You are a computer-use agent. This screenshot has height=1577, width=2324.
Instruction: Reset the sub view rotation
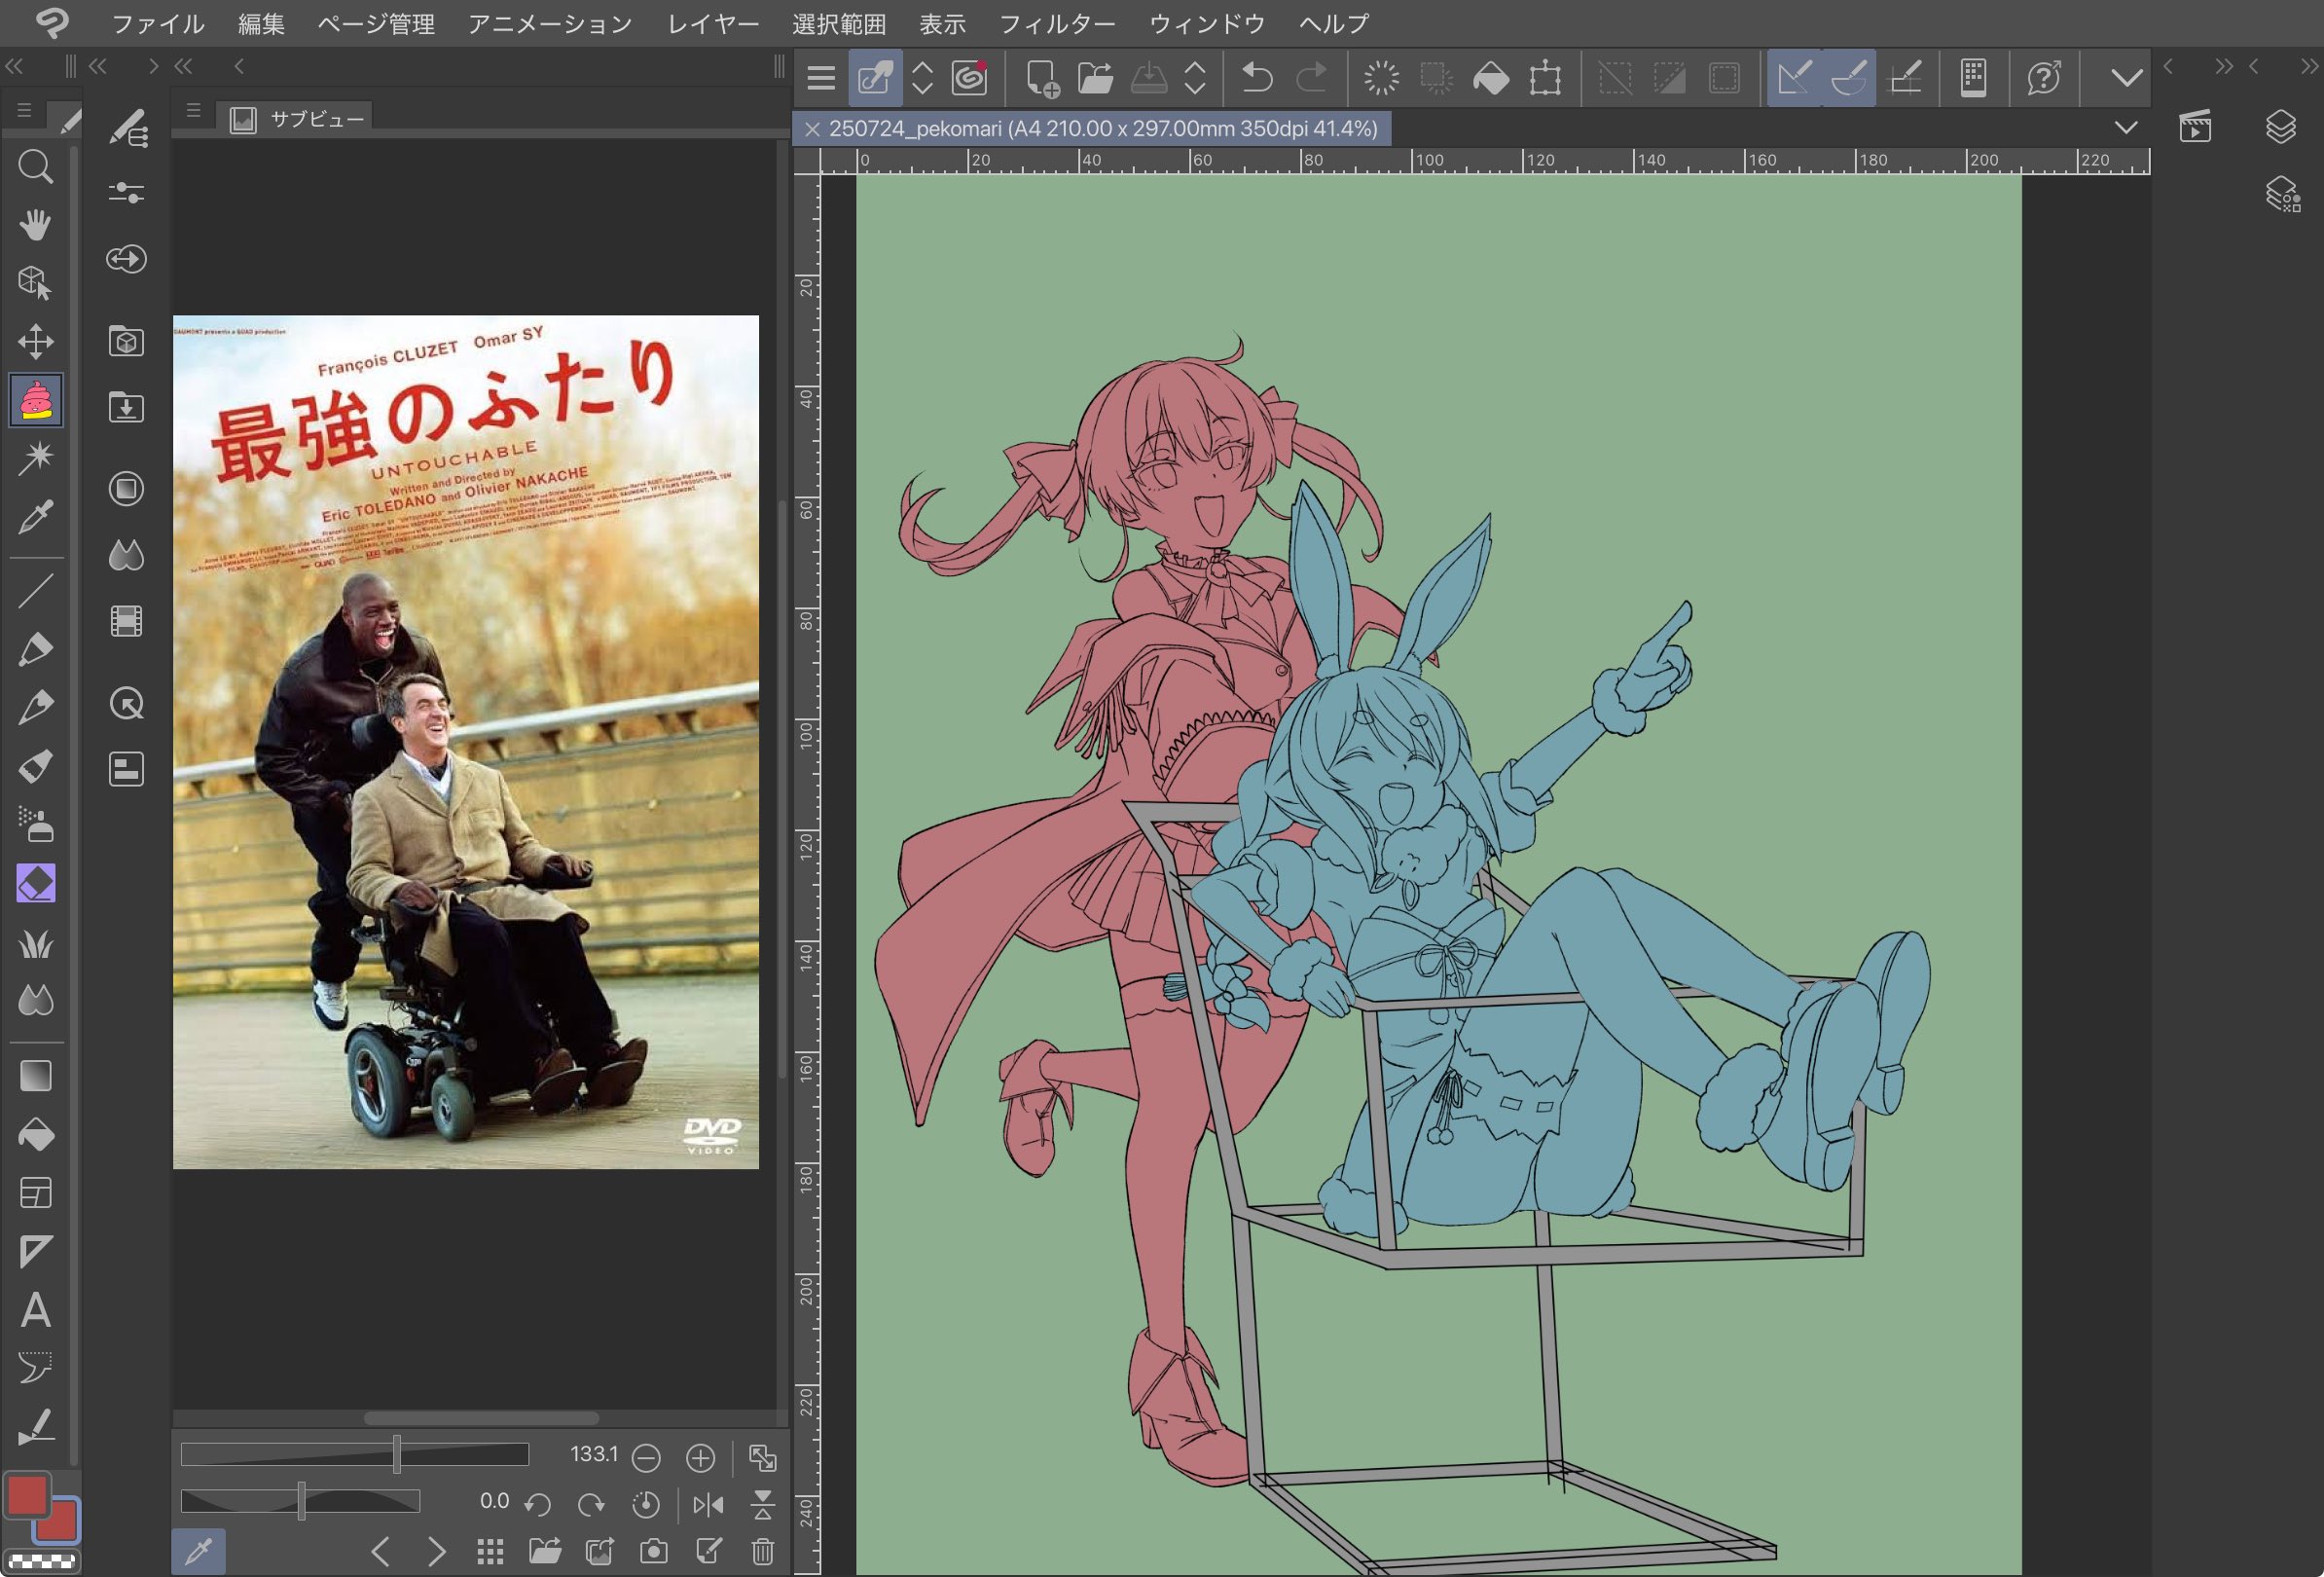pos(646,1504)
